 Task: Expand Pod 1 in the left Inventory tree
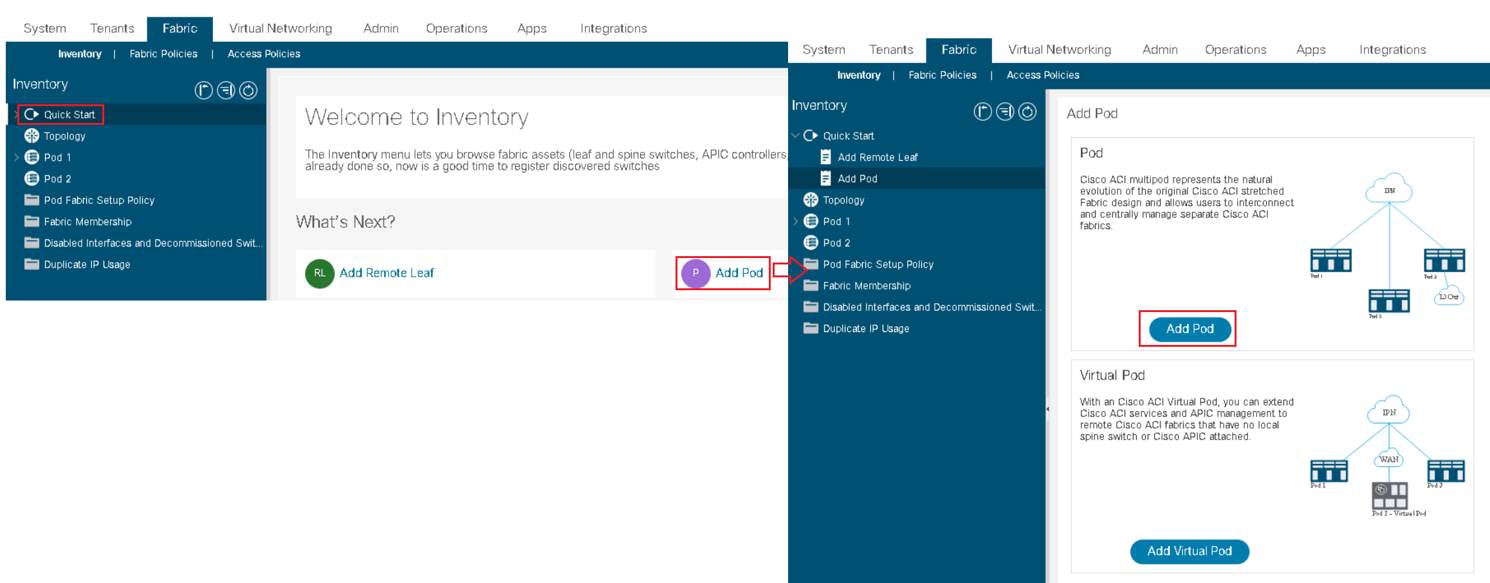pyautogui.click(x=17, y=158)
